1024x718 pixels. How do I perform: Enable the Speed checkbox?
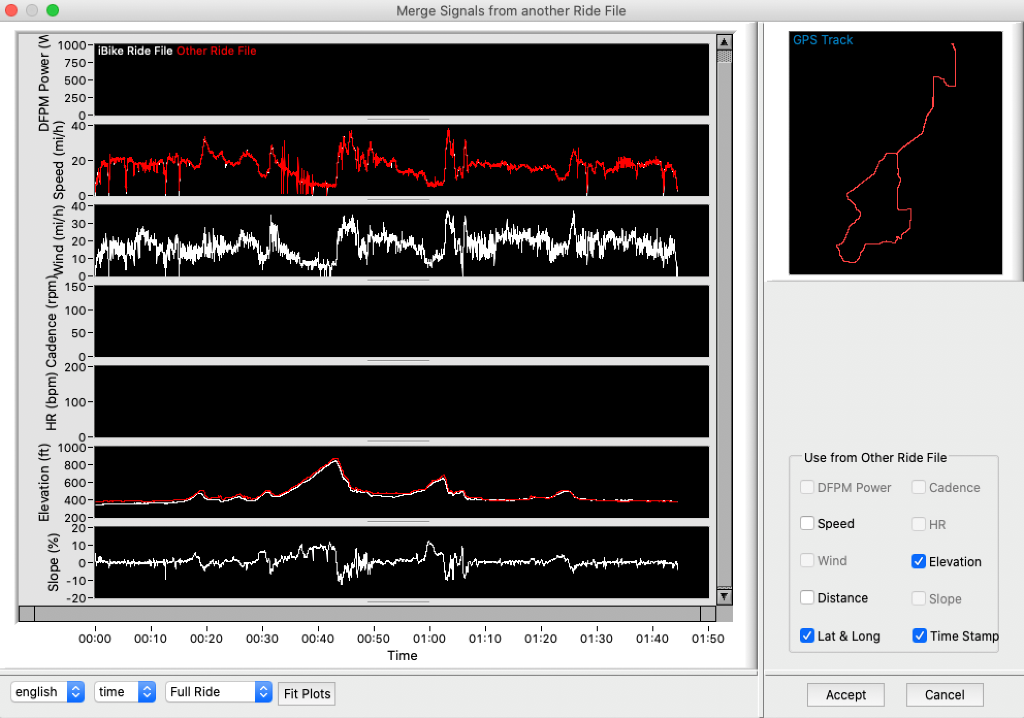point(807,523)
